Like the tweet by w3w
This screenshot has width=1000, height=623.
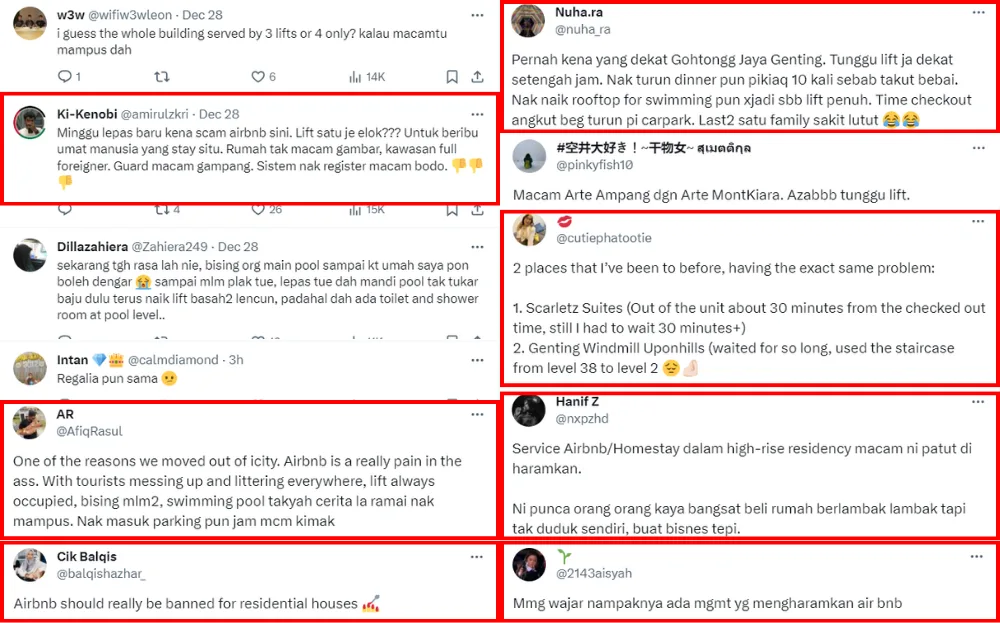(258, 76)
